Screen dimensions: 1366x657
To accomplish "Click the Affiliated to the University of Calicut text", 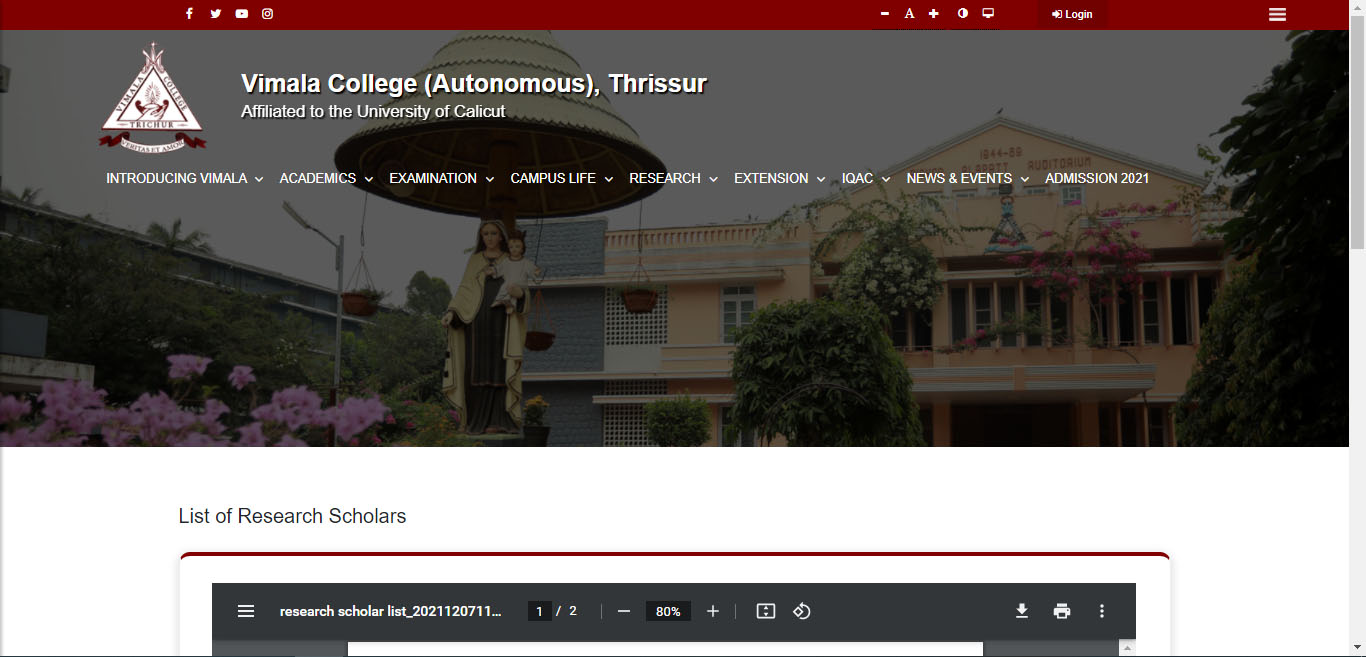I will pyautogui.click(x=373, y=111).
